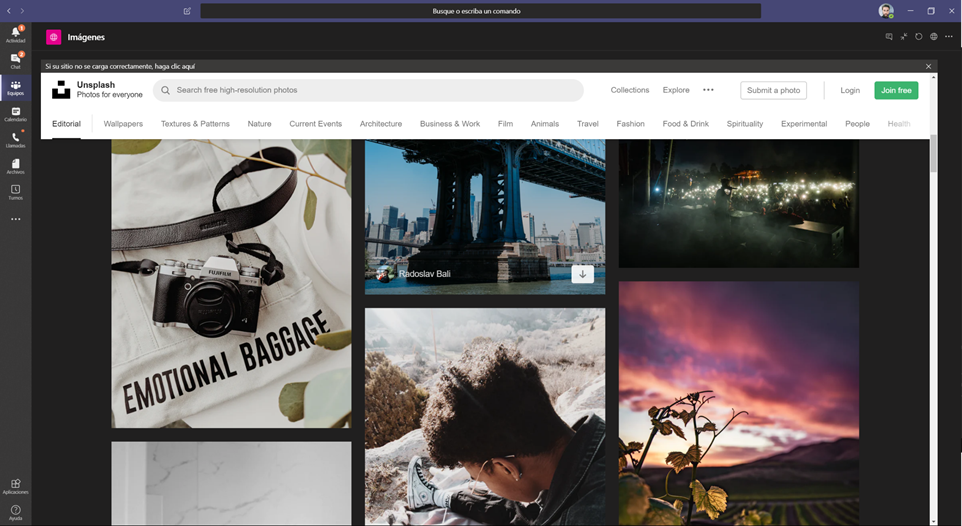962x526 pixels.
Task: Open Aplicaciones store in sidebar
Action: pos(15,486)
